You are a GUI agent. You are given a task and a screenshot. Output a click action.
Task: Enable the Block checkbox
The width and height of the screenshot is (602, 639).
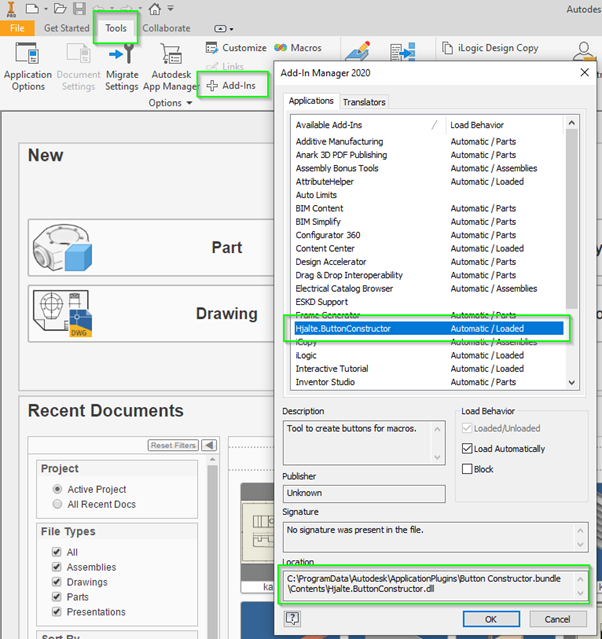click(x=467, y=468)
